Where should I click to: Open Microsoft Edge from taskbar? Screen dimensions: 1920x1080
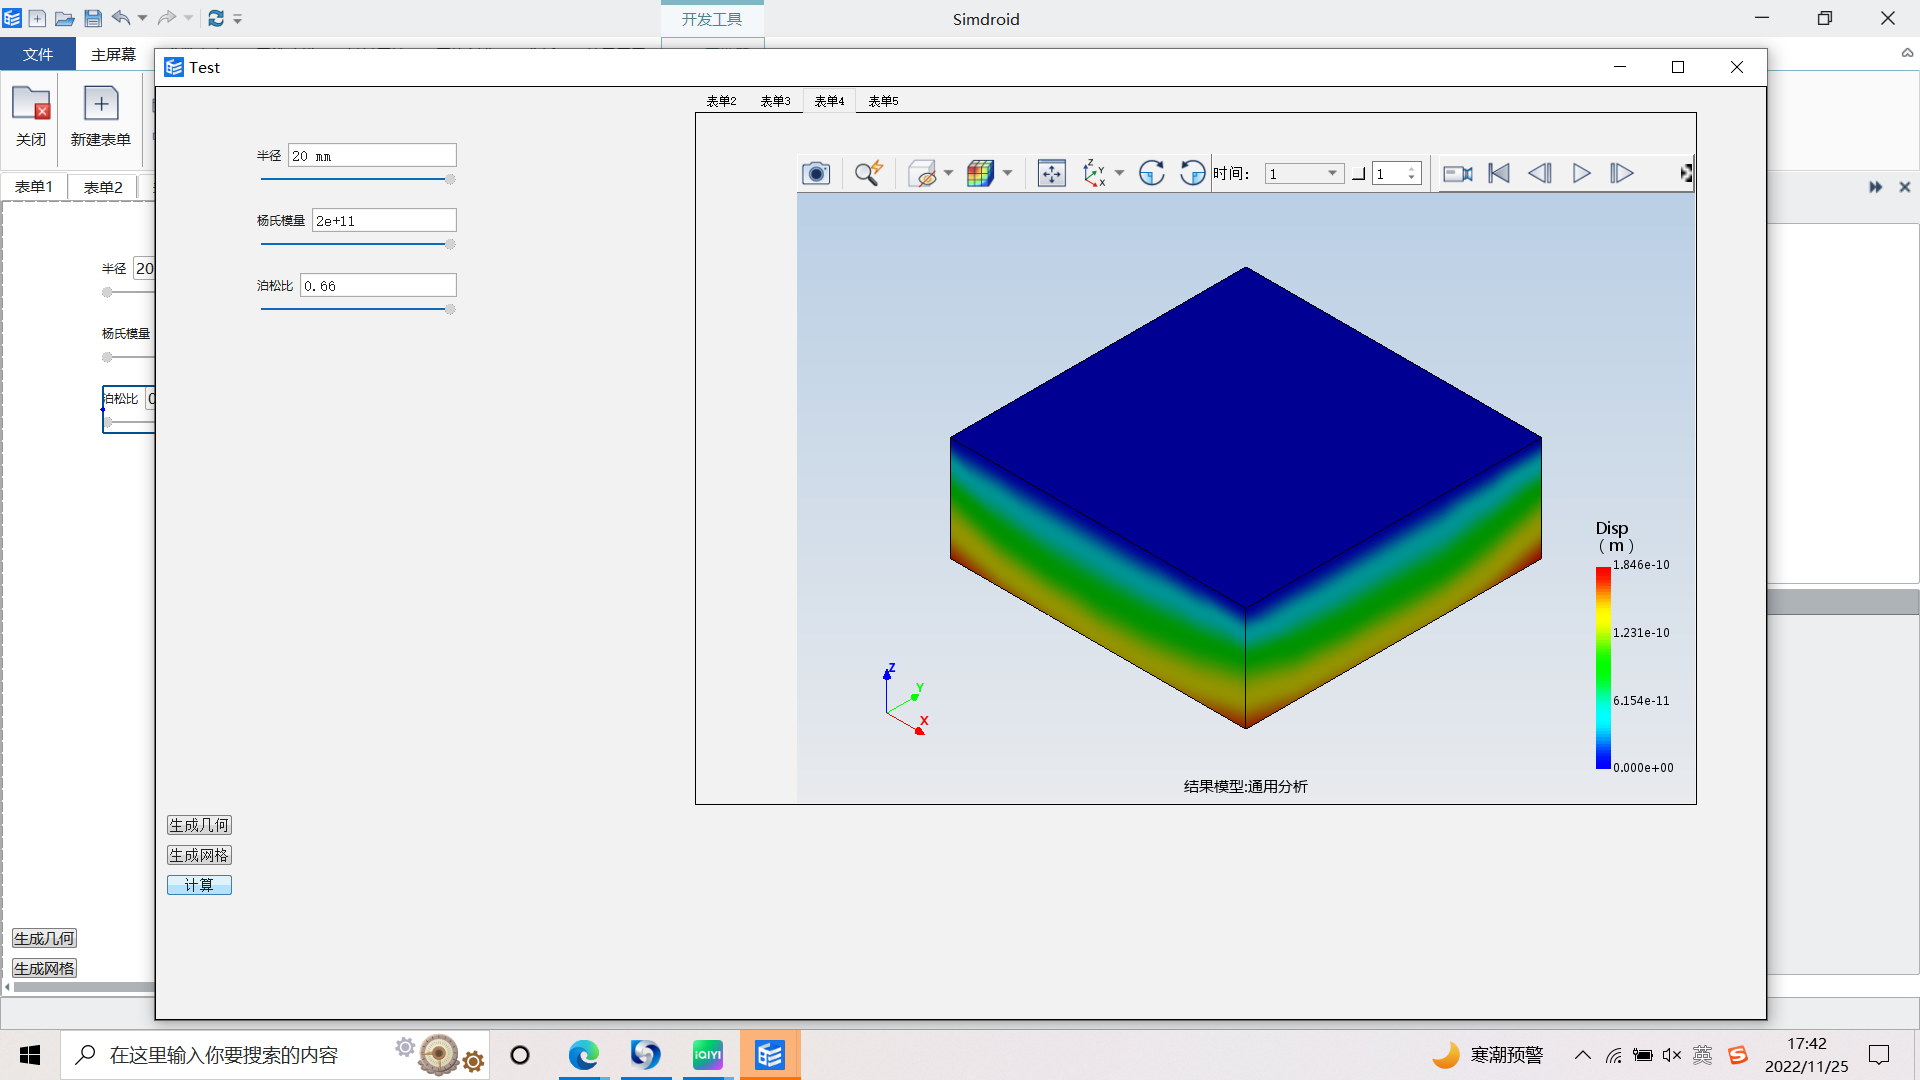click(x=583, y=1055)
